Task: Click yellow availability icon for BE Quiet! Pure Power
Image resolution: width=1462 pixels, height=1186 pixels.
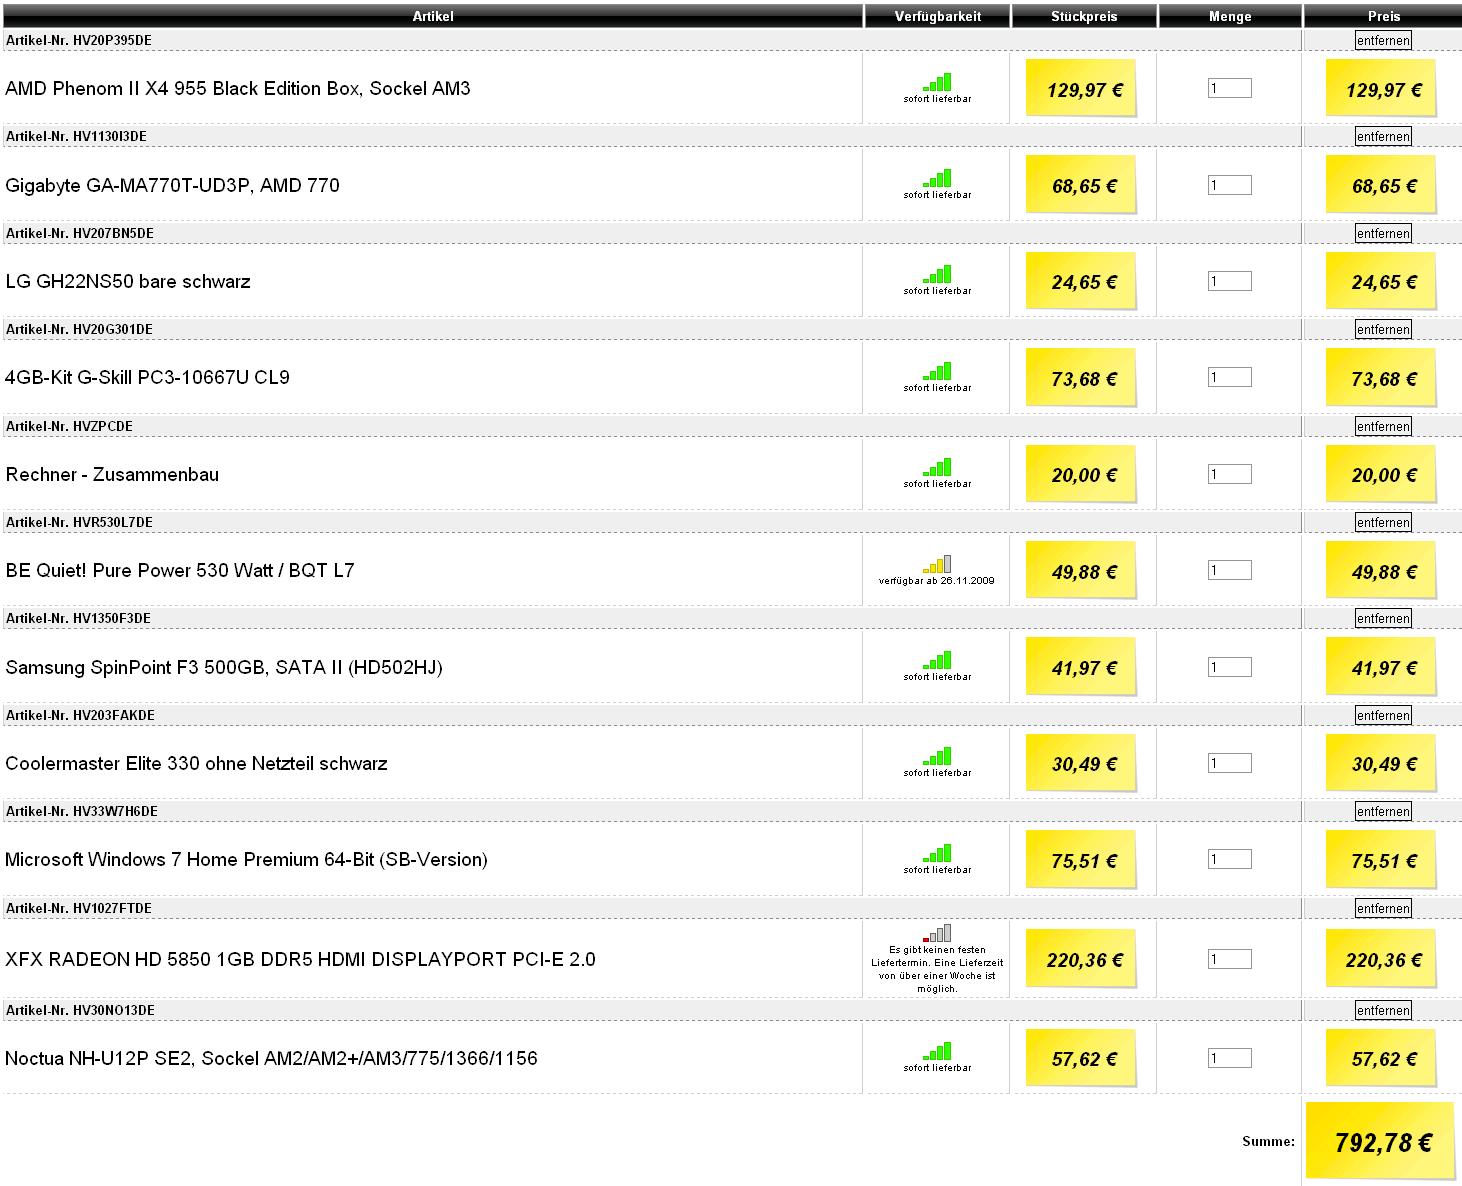Action: pyautogui.click(x=938, y=564)
